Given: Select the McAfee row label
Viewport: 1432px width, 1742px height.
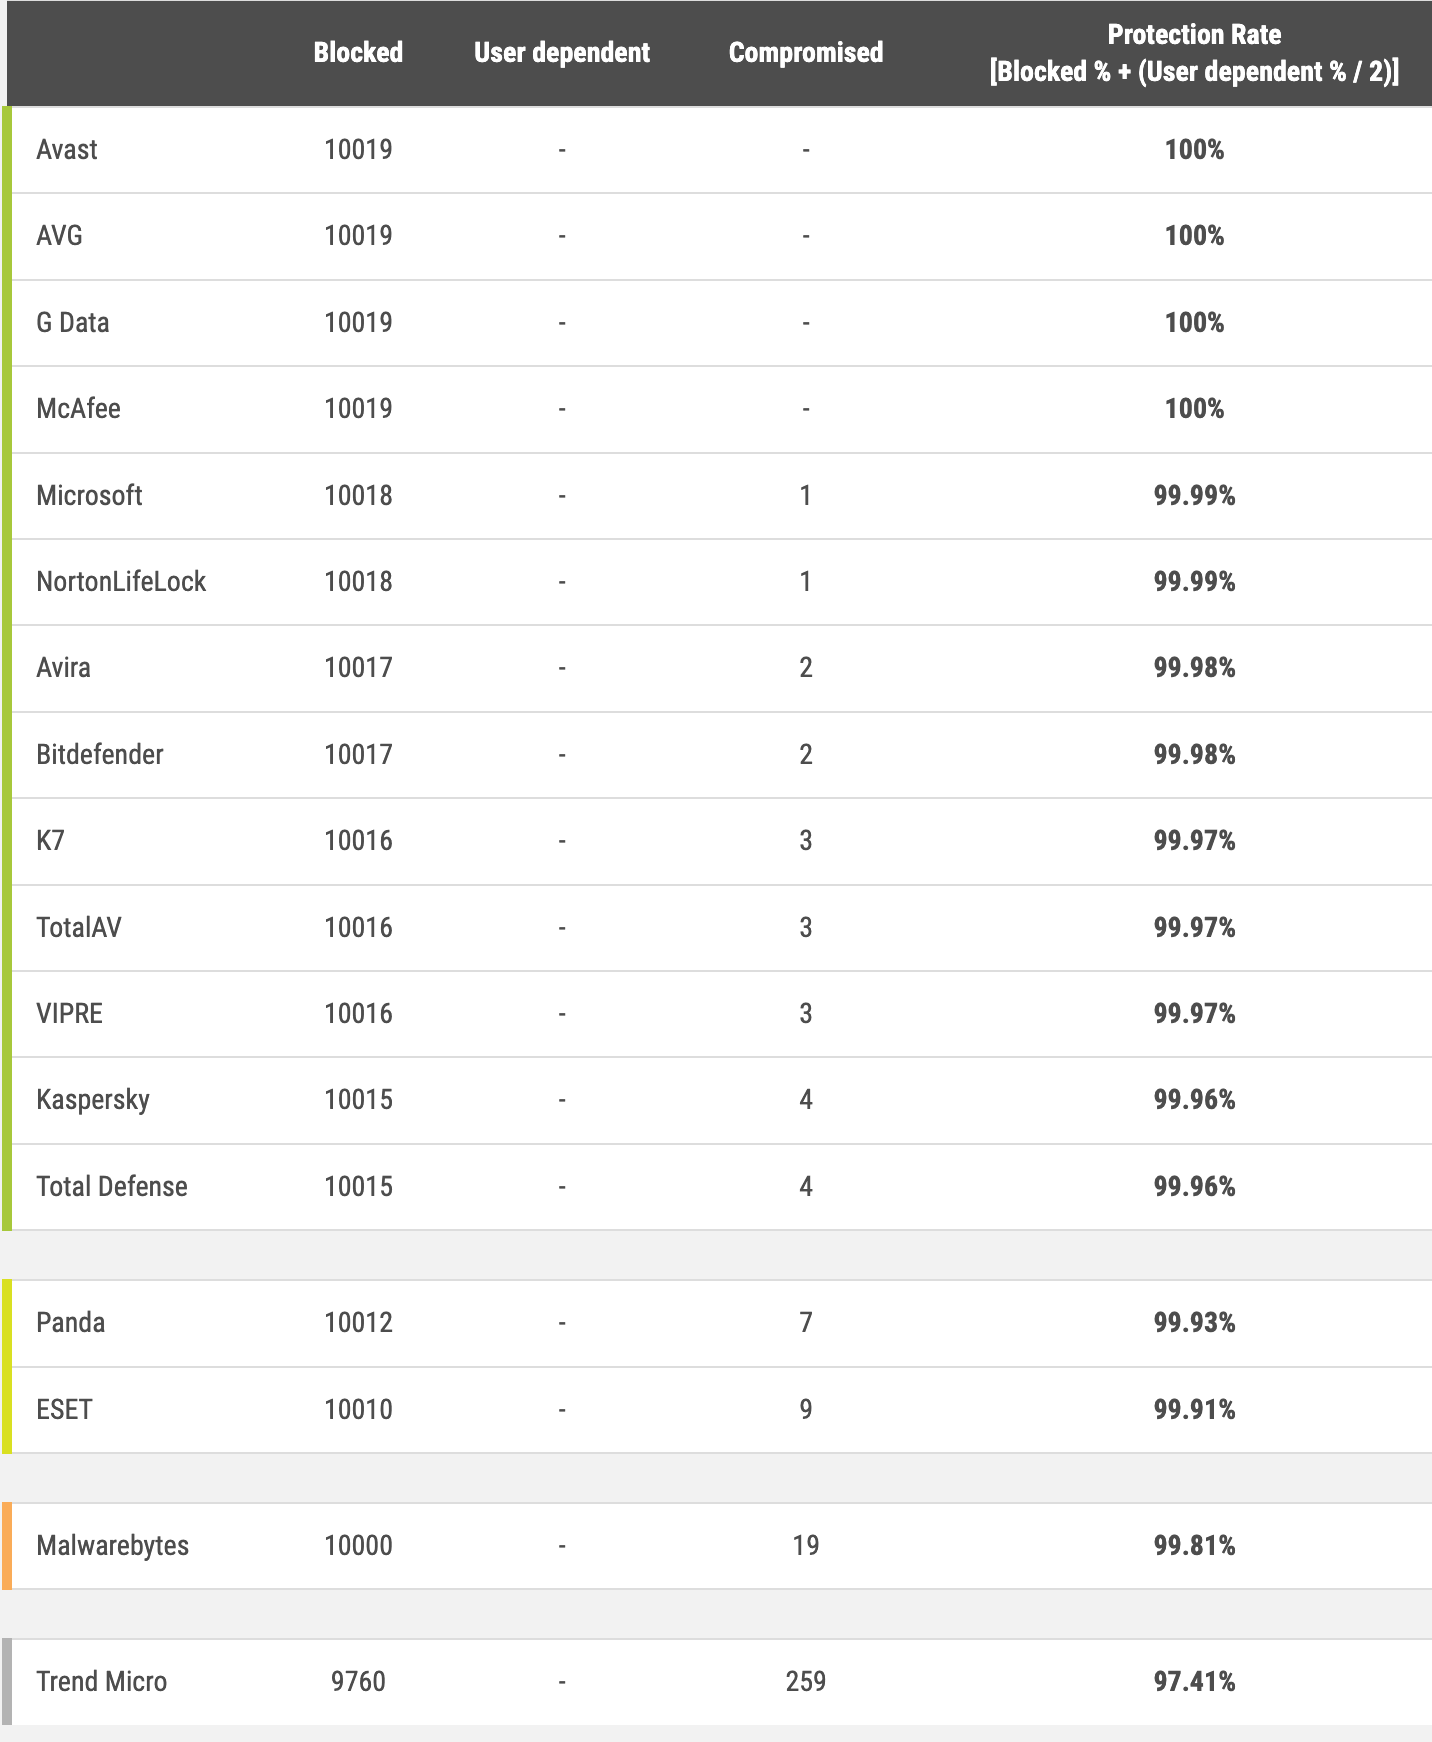Looking at the screenshot, I should [78, 409].
